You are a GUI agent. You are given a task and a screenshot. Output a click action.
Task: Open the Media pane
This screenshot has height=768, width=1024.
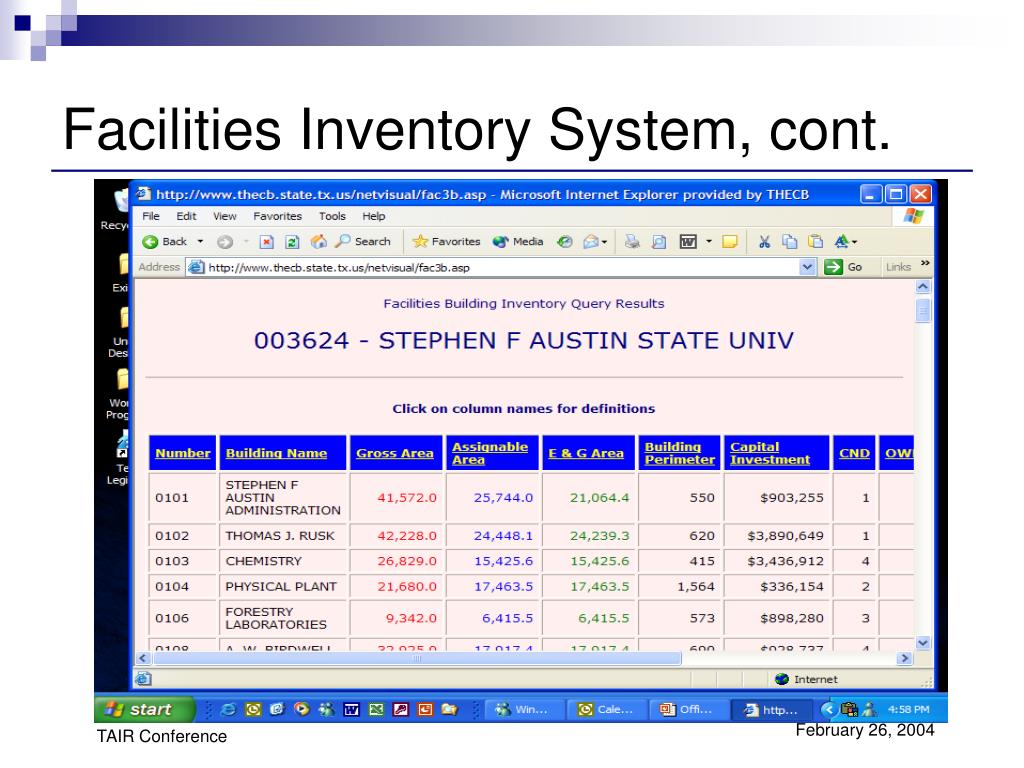pyautogui.click(x=519, y=242)
